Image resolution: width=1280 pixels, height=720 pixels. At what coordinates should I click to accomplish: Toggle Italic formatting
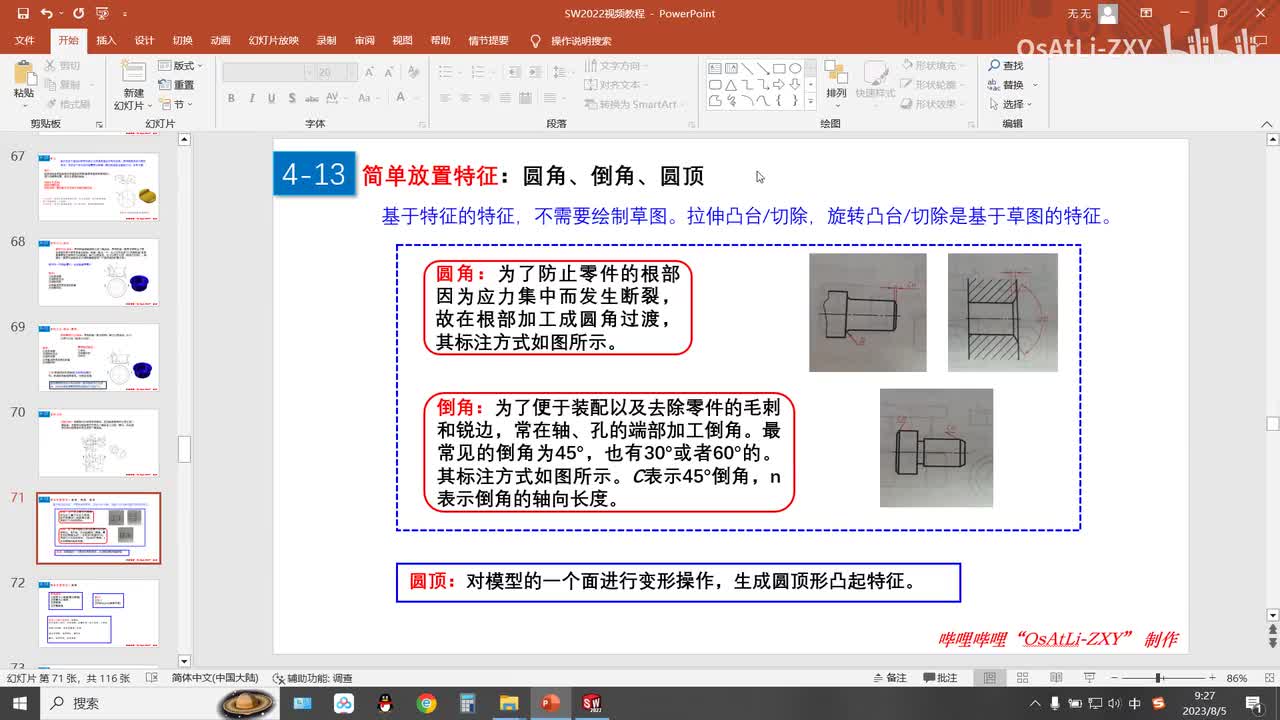[x=251, y=98]
